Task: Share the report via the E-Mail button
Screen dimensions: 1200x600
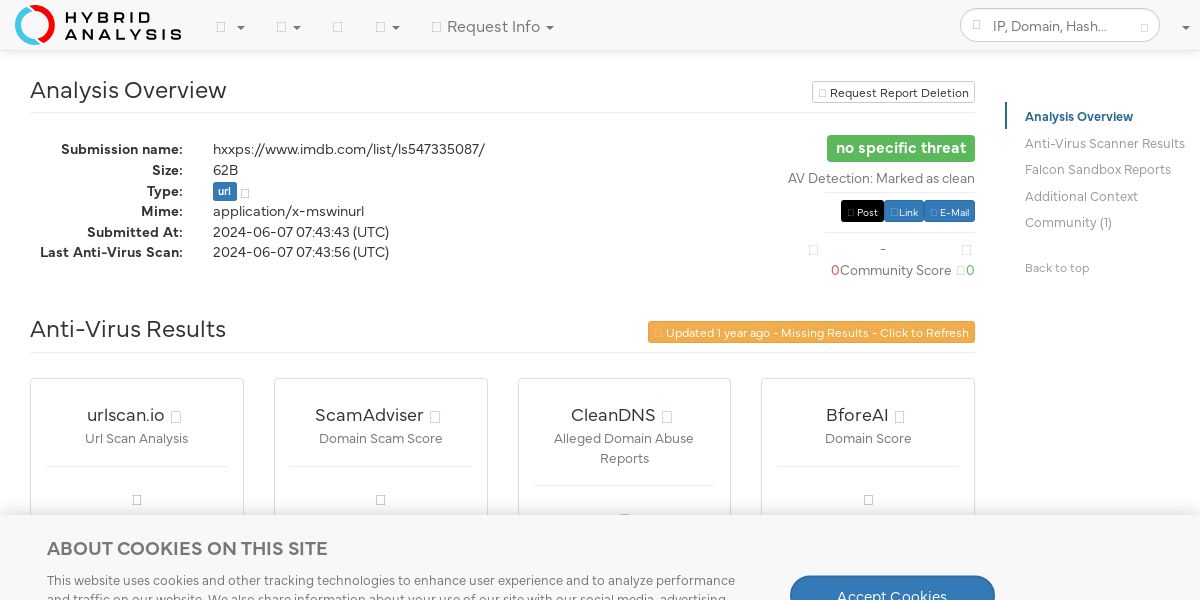Action: (949, 211)
